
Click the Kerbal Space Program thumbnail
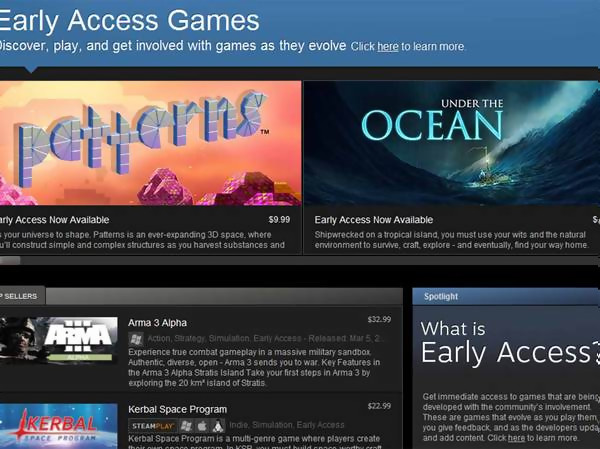pyautogui.click(x=59, y=426)
